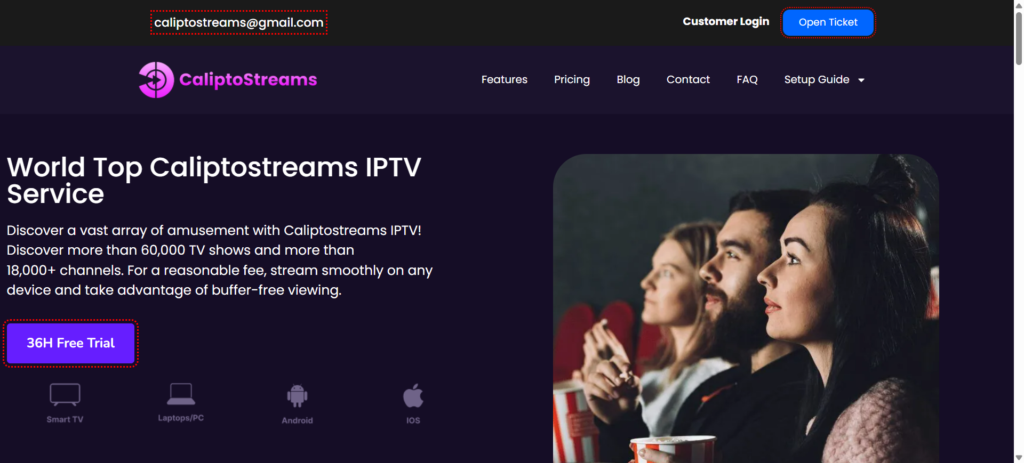Click the caliptostreams@gmail.com email link
The height and width of the screenshot is (463, 1024).
pyautogui.click(x=239, y=22)
